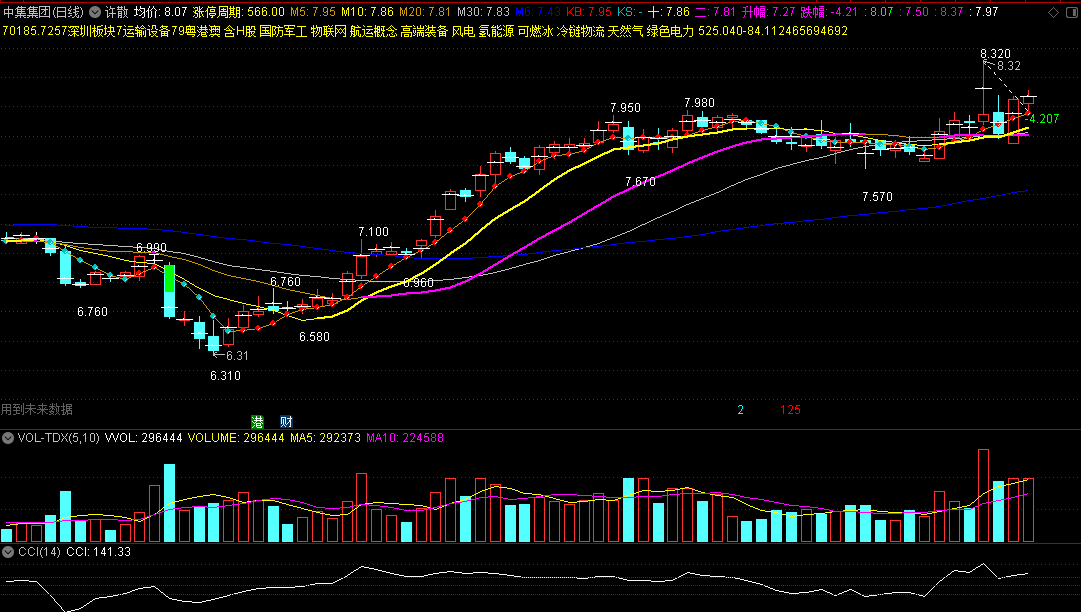Open CCI(14) indicator settings dropdown
Viewport: 1081px width, 612px height.
click(x=8, y=551)
